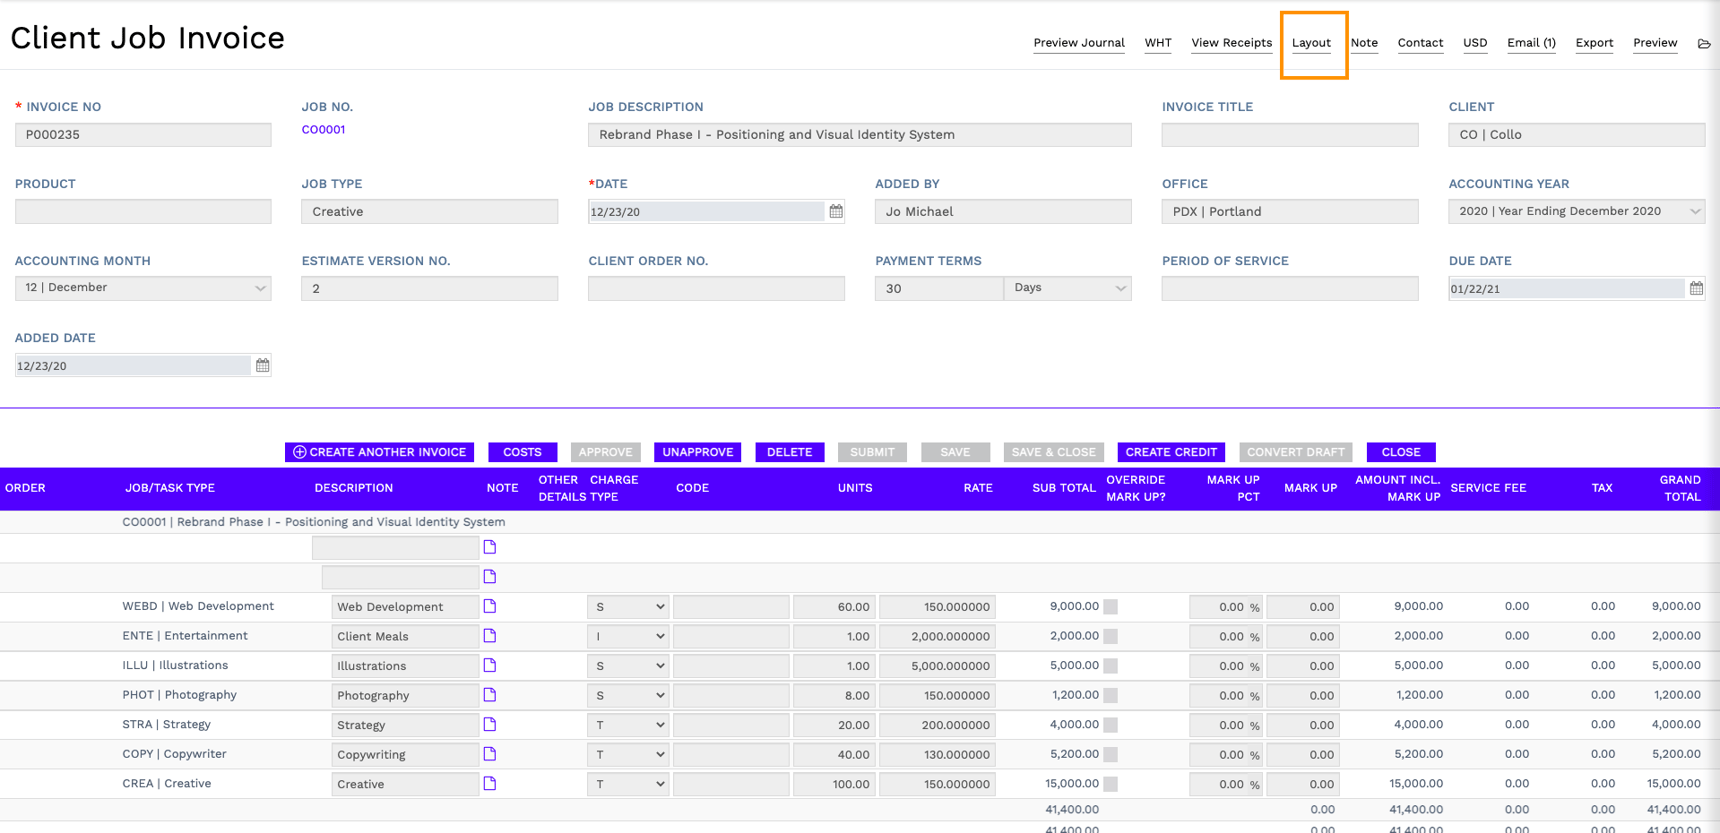Click the Create Credit button
Viewport: 1720px width, 833px height.
pos(1170,452)
